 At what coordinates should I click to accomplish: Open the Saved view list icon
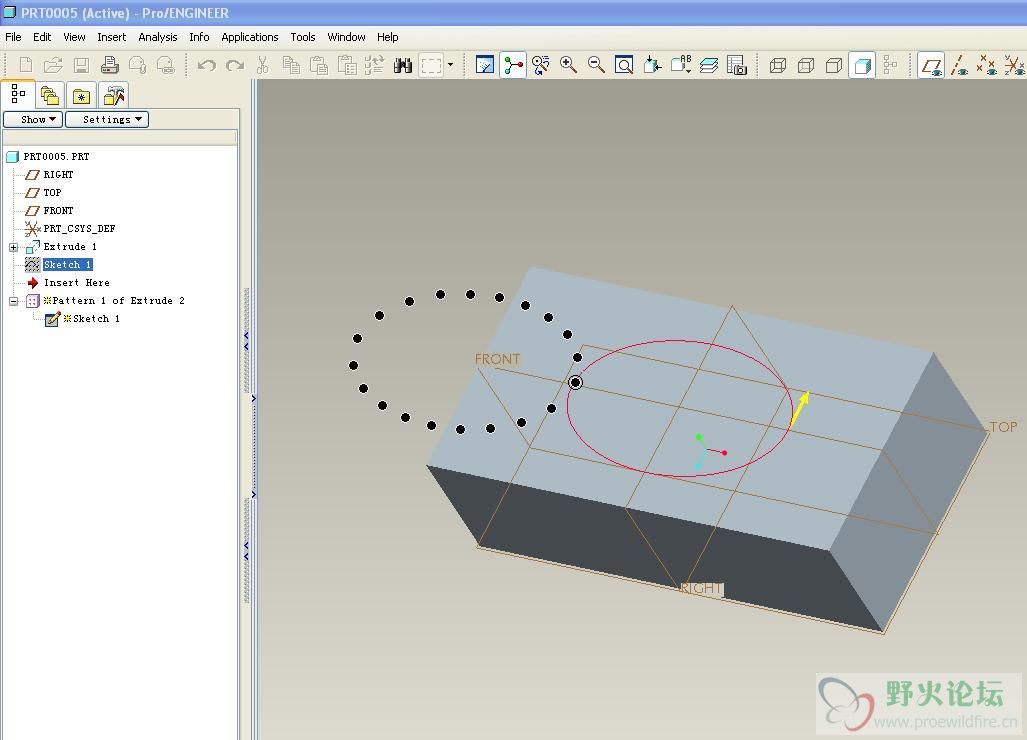[x=681, y=65]
